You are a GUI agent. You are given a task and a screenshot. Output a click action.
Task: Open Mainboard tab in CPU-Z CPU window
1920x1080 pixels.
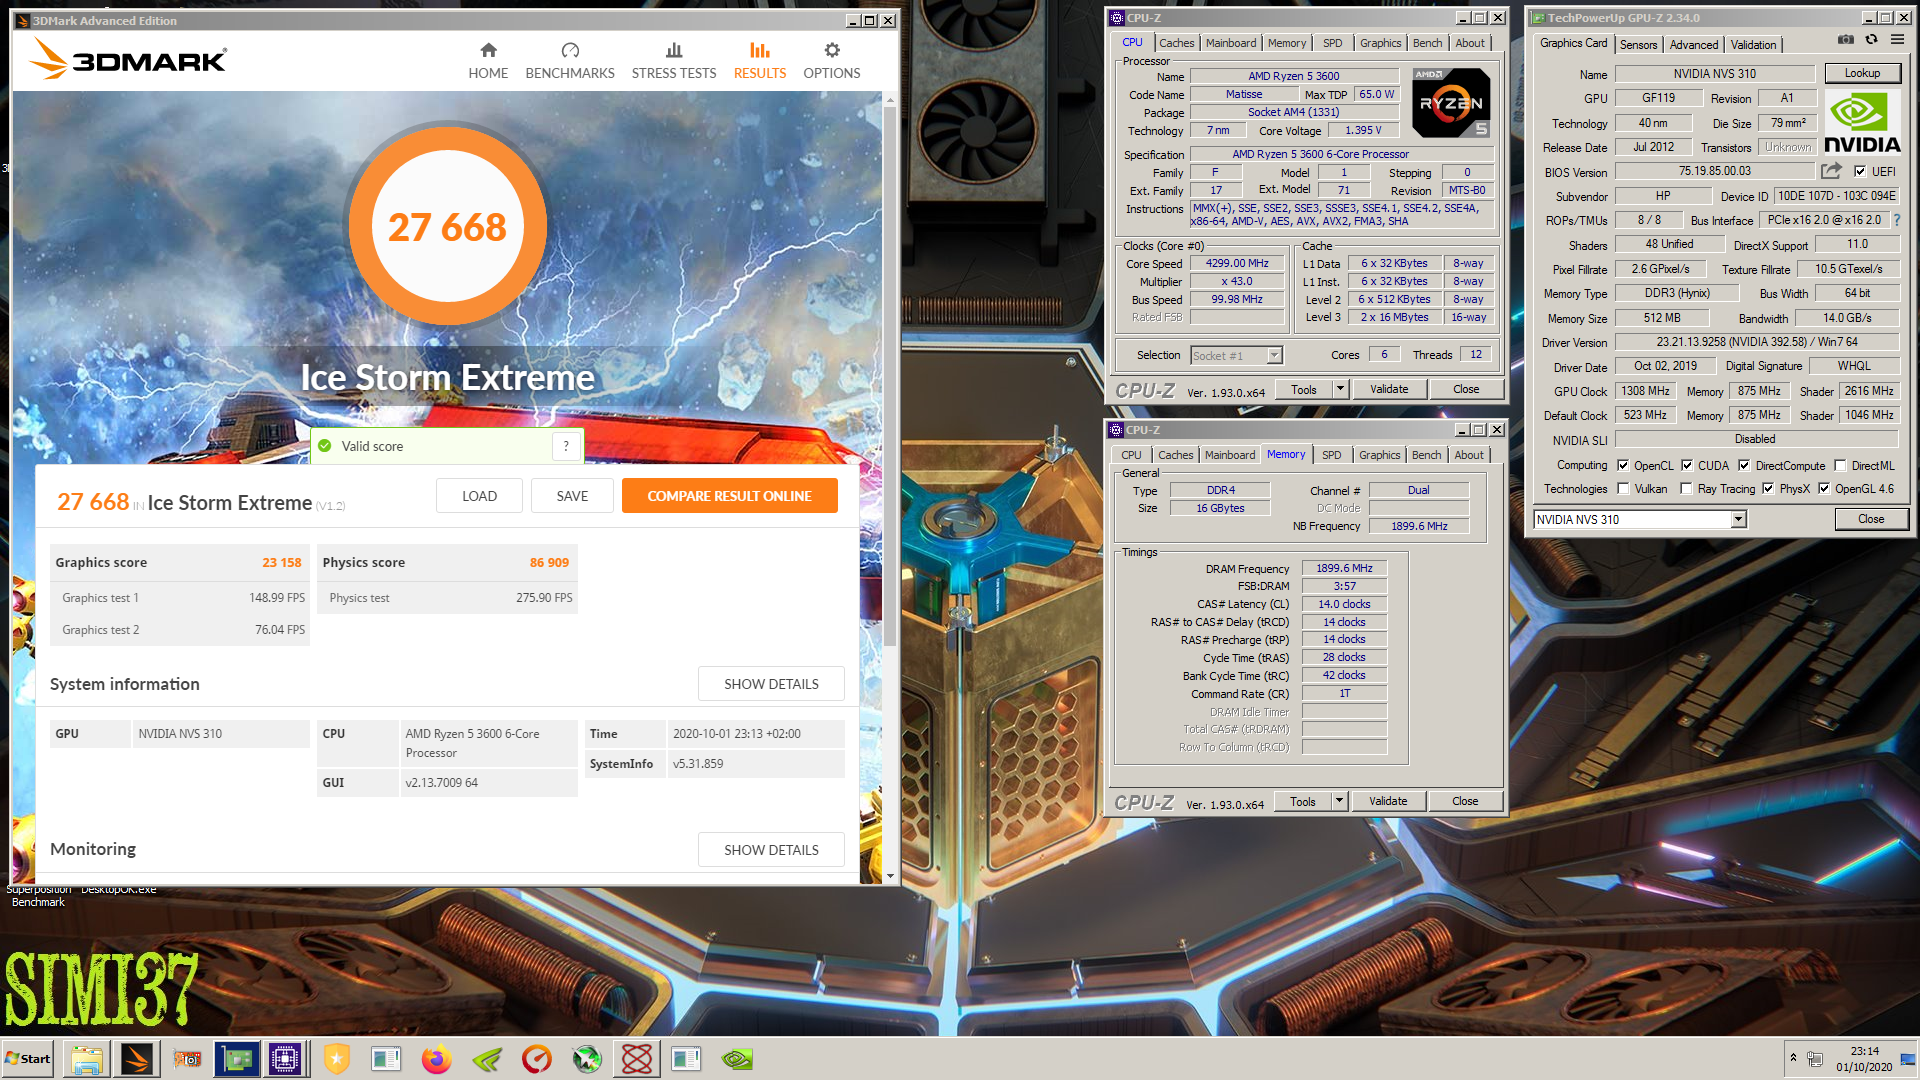1231,43
